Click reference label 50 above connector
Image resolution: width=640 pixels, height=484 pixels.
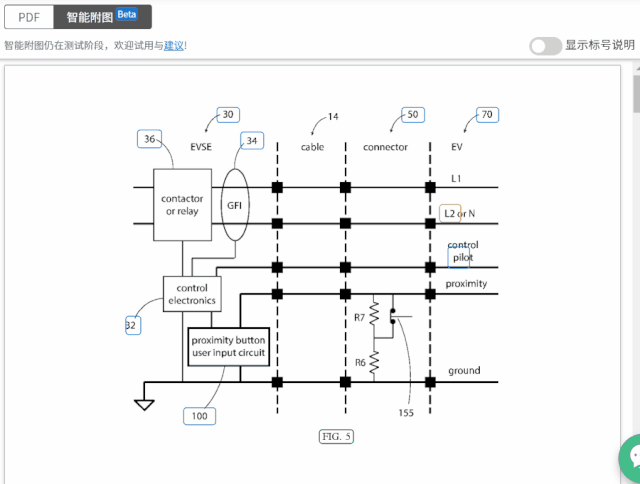coord(413,115)
